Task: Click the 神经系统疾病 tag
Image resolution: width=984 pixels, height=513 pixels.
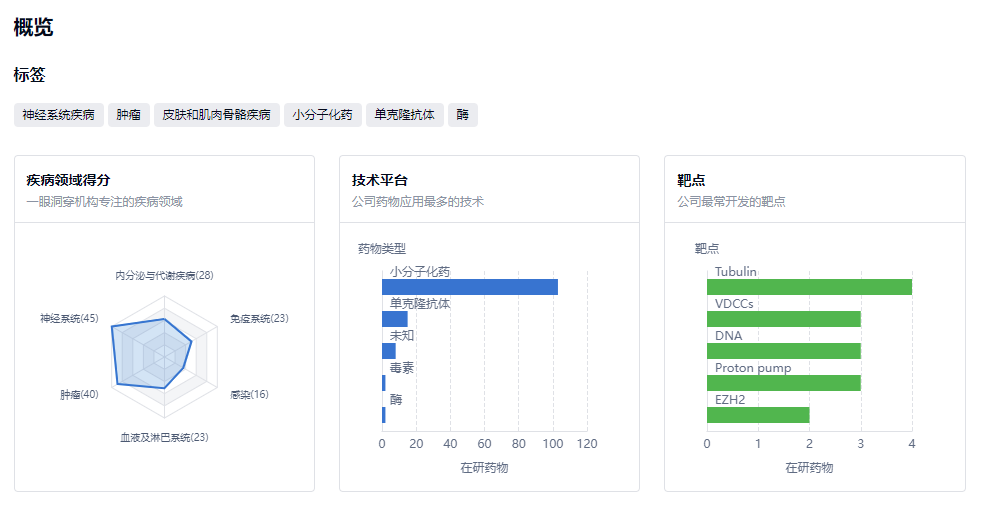Action: (x=59, y=115)
